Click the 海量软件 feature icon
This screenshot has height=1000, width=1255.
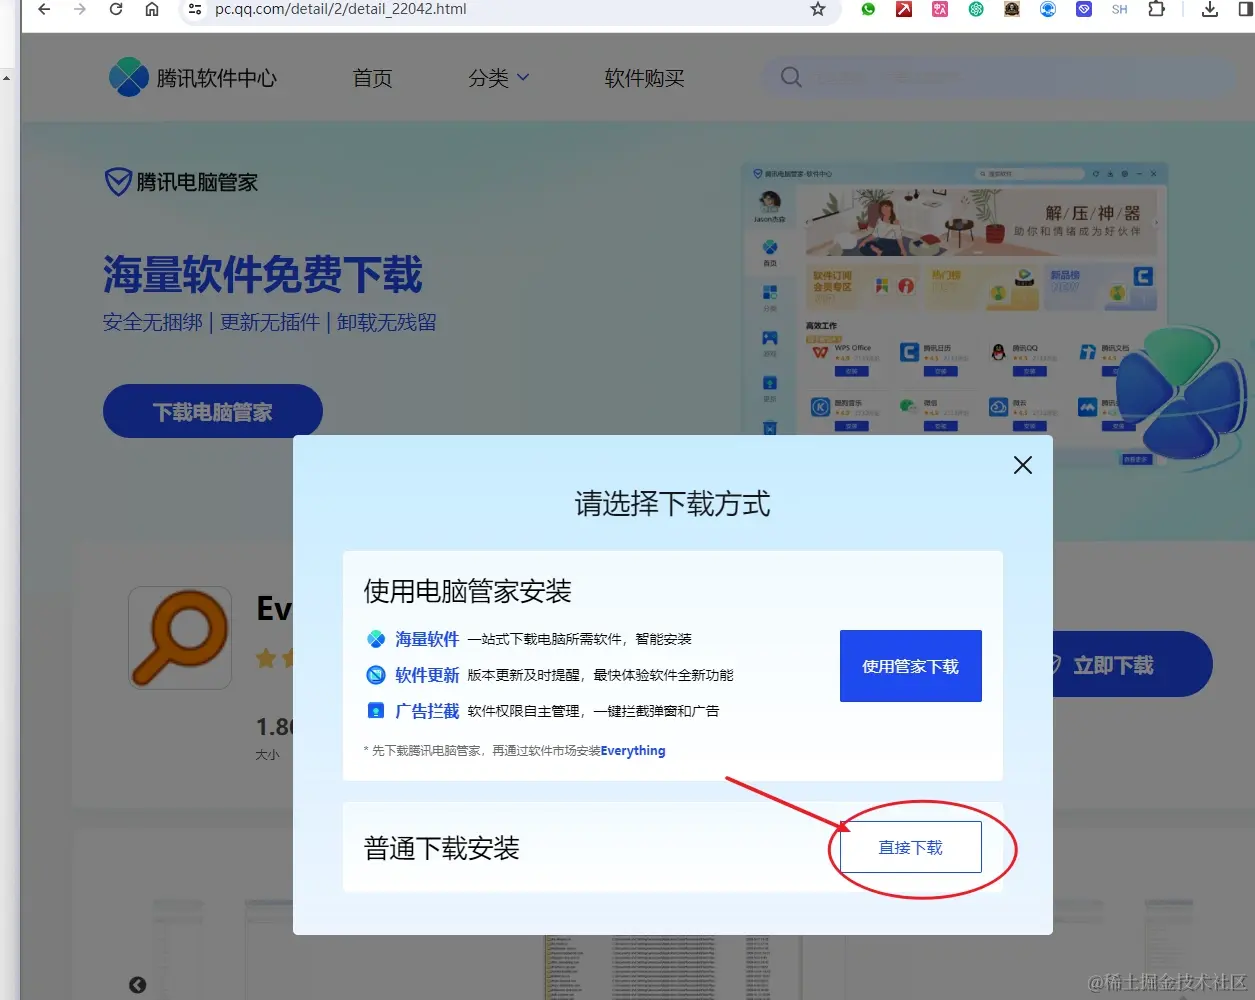(x=376, y=639)
